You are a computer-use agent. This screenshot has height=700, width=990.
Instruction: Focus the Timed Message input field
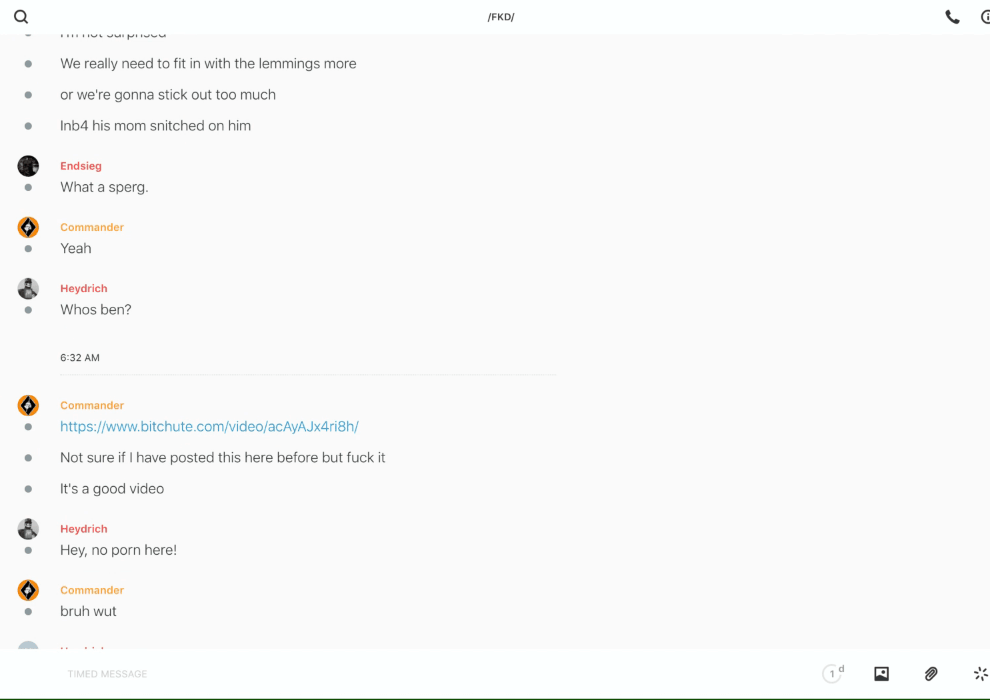(x=400, y=674)
